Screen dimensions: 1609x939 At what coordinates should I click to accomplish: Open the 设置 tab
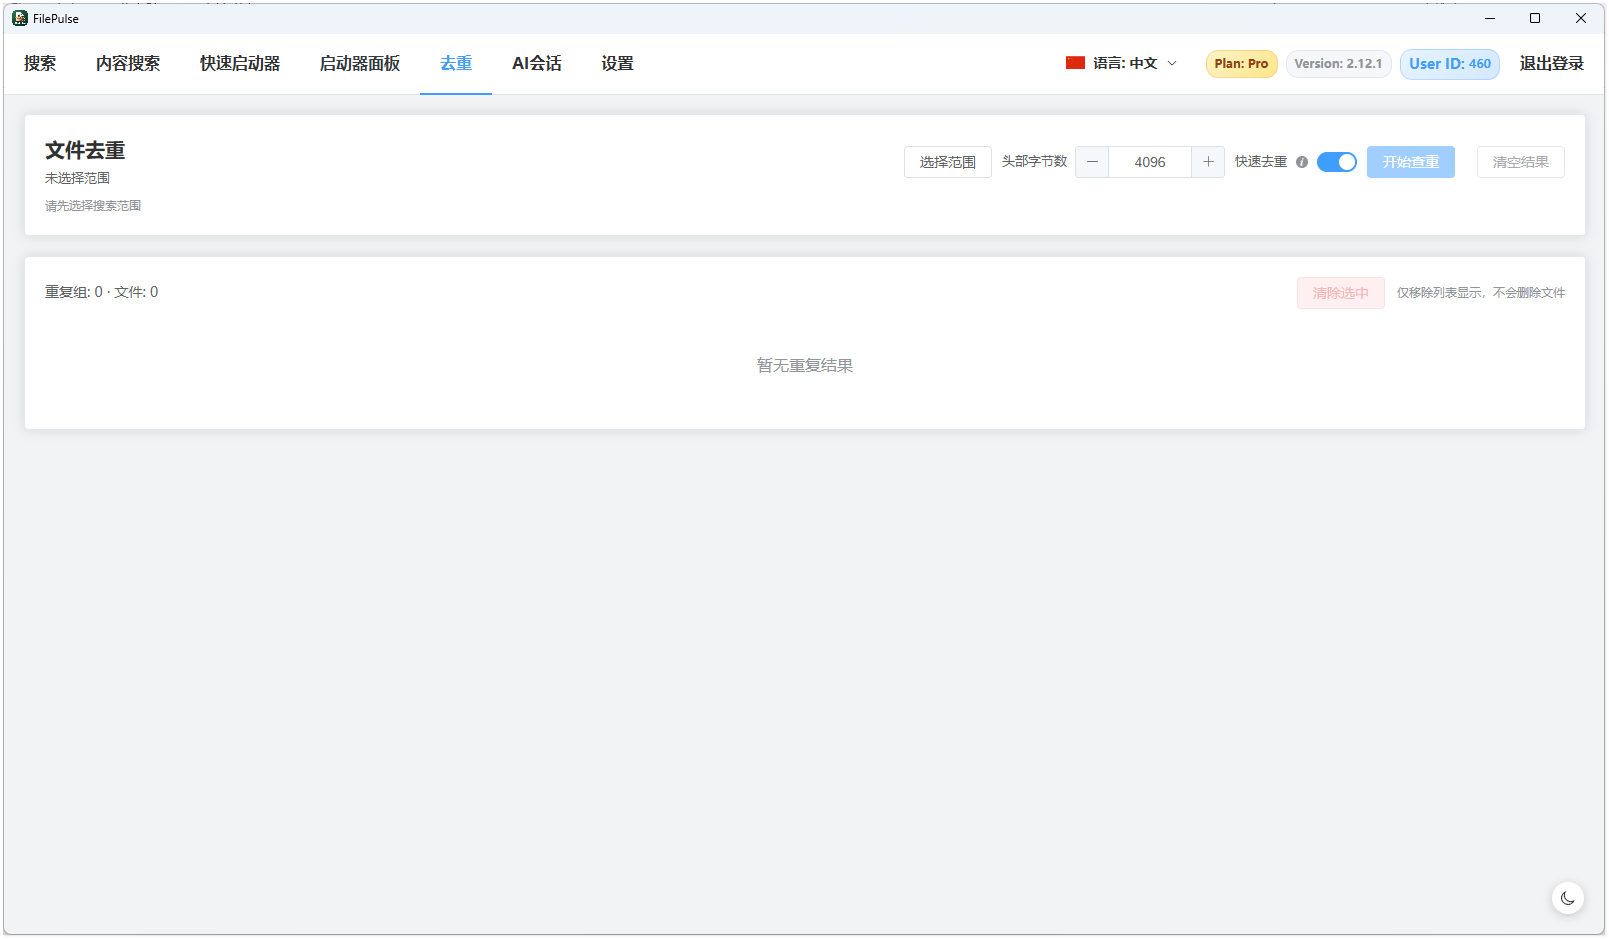617,64
